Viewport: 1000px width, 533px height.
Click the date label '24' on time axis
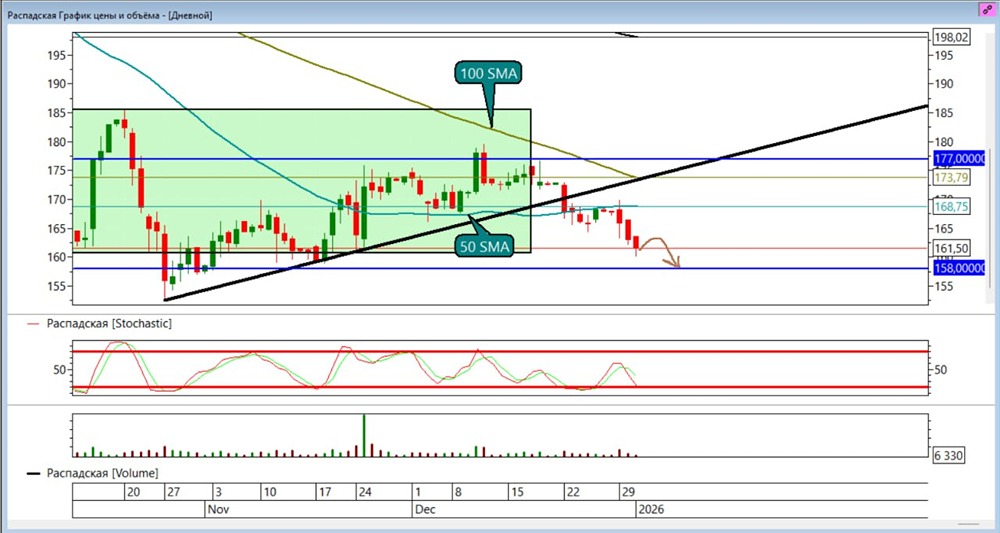(x=365, y=492)
